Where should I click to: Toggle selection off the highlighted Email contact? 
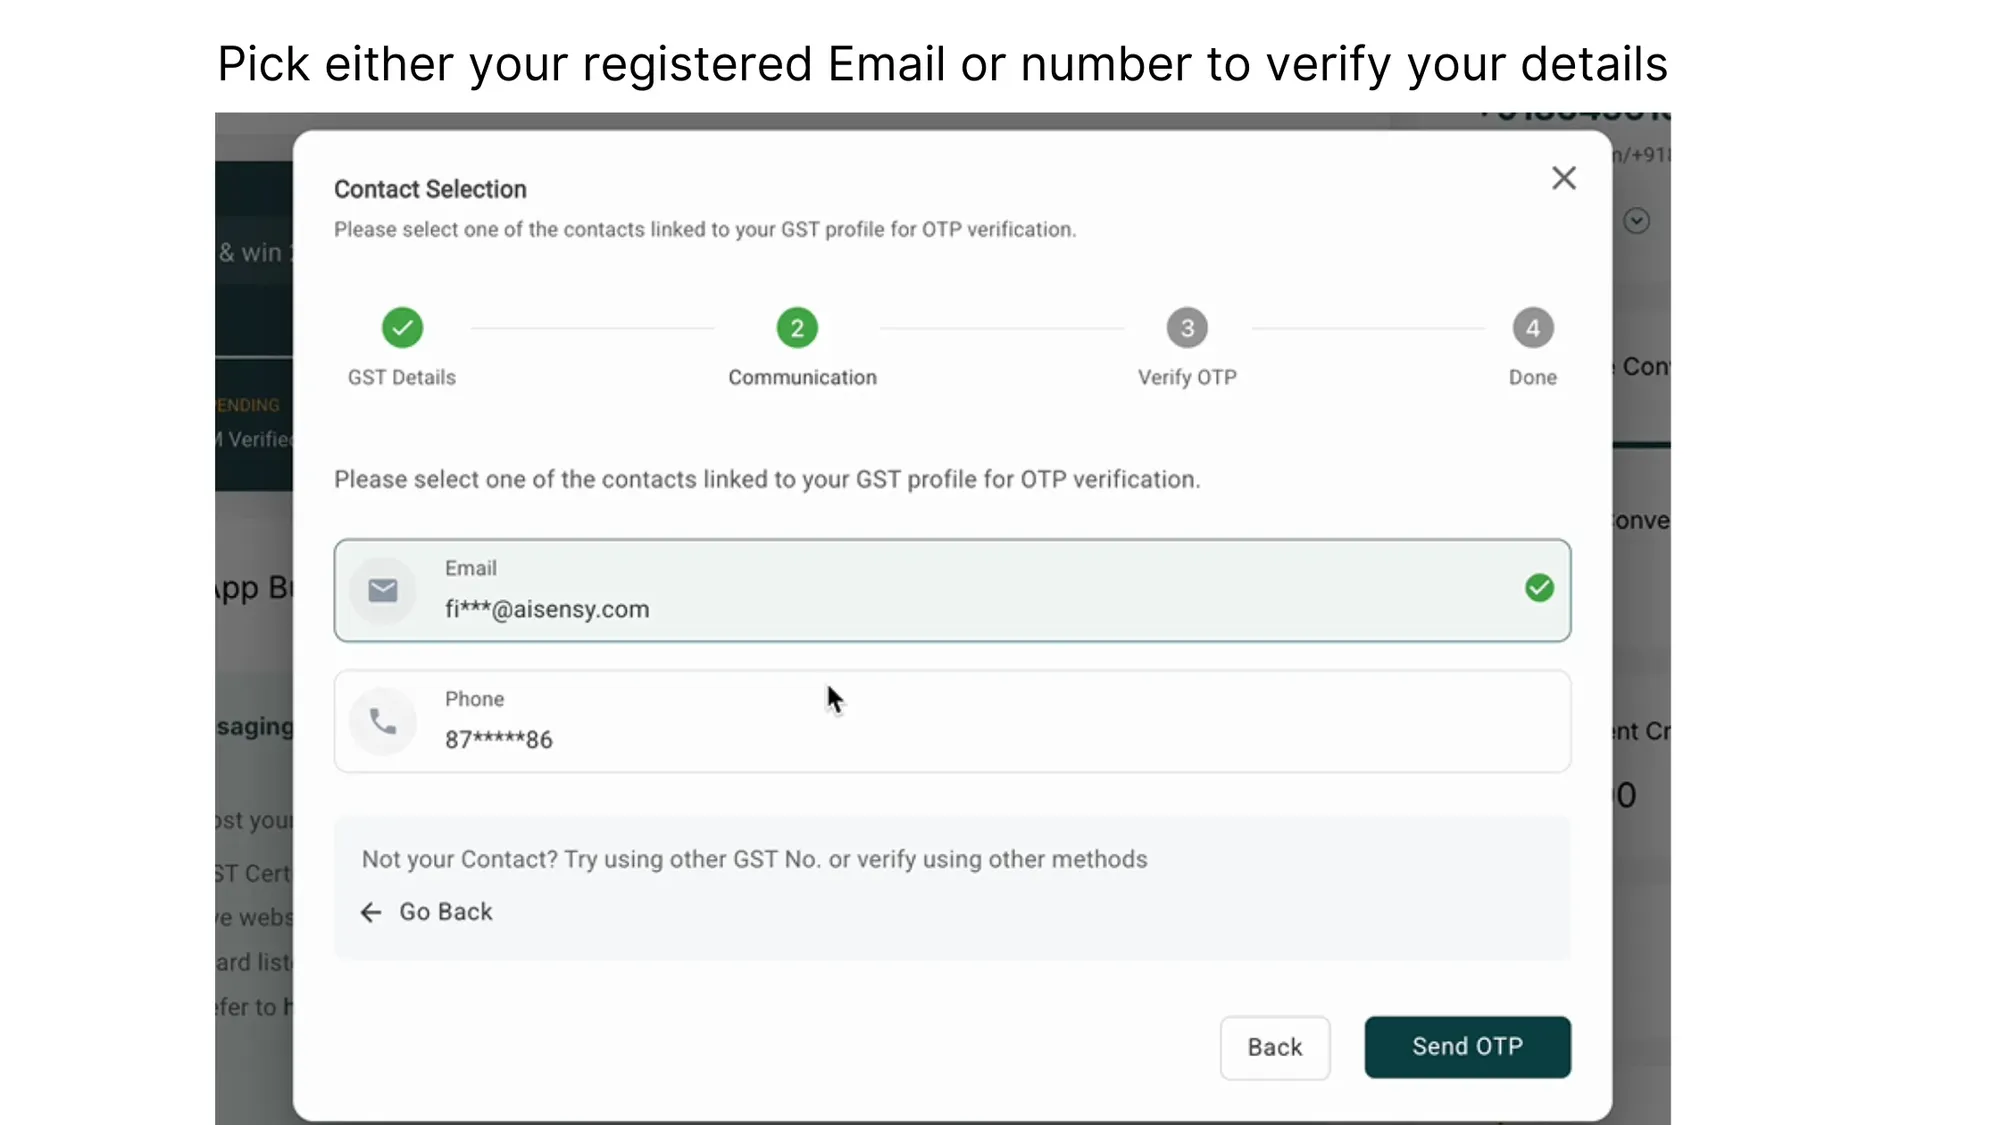pos(950,590)
